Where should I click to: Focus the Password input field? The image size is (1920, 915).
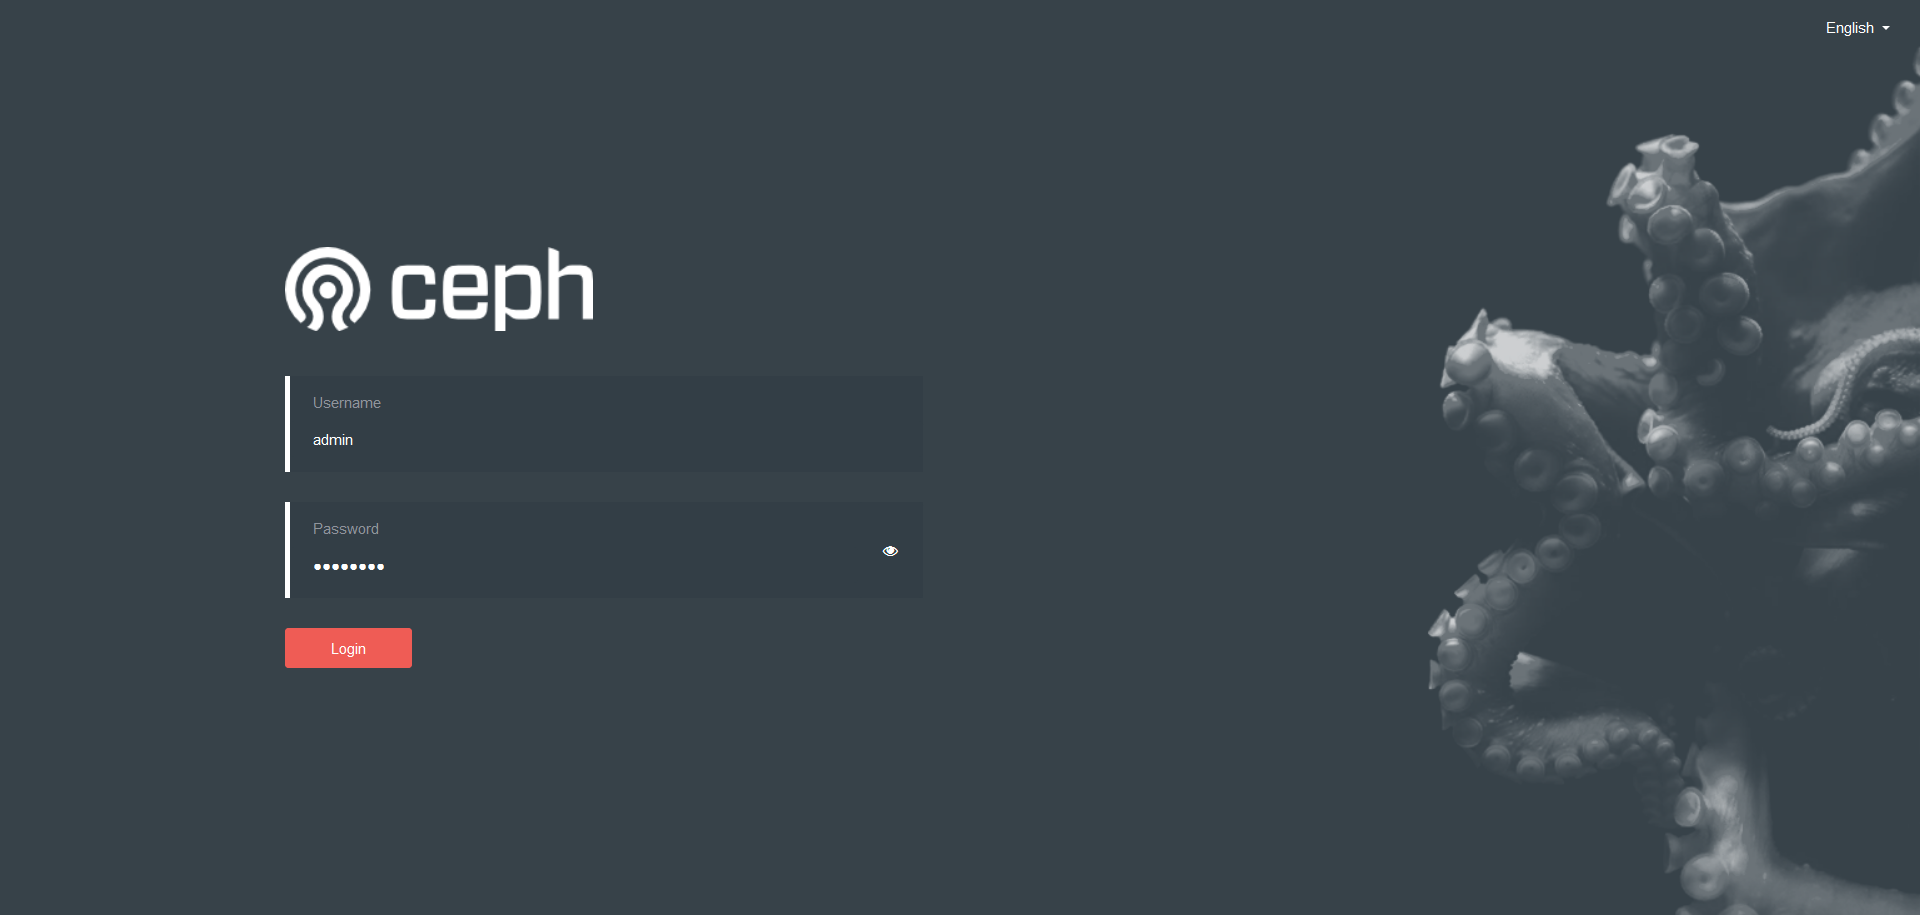(604, 550)
